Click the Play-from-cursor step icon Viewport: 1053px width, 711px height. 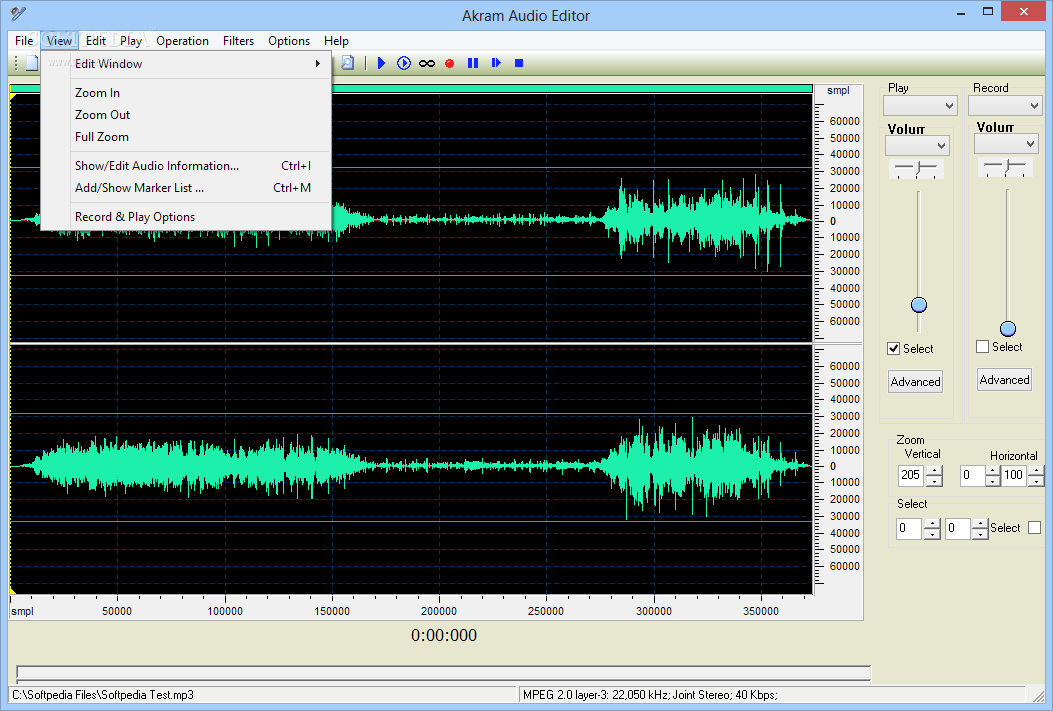tap(496, 63)
